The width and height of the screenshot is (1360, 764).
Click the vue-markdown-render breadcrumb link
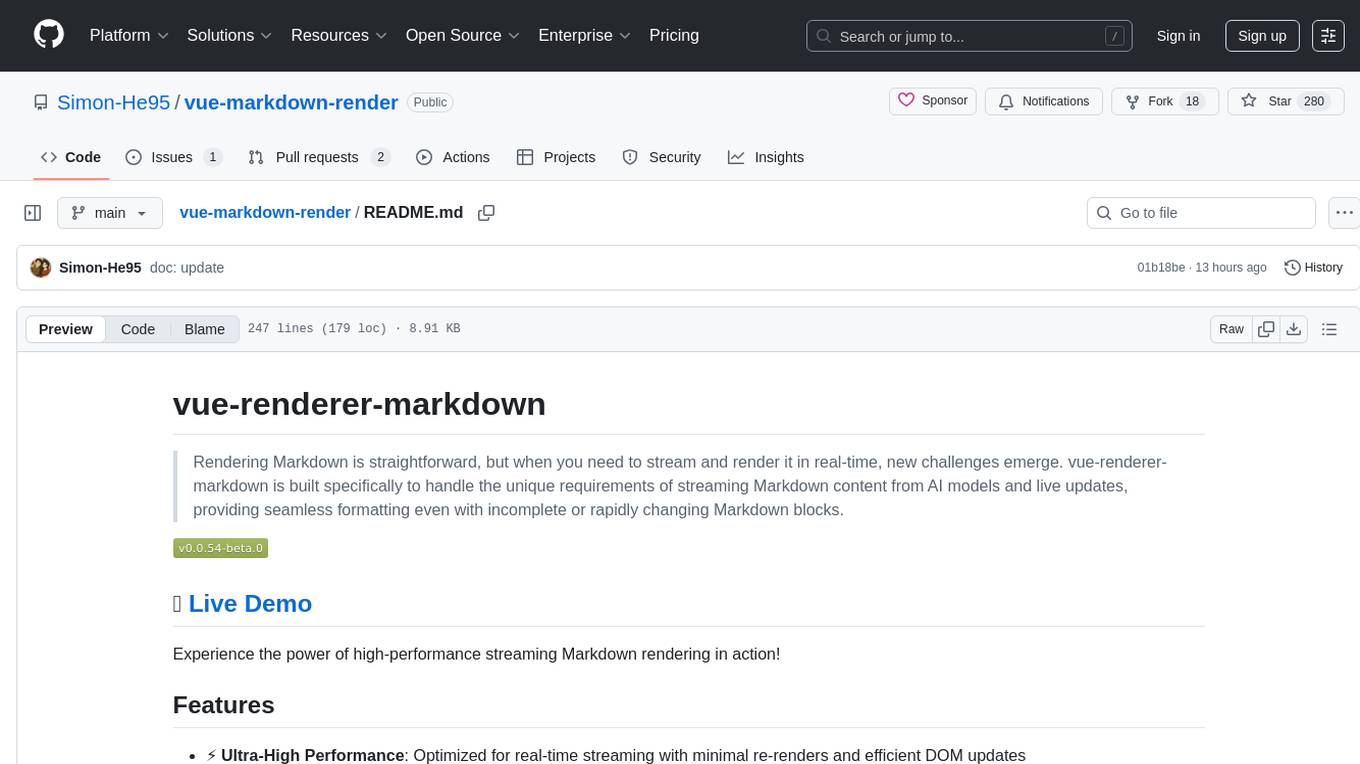coord(265,212)
